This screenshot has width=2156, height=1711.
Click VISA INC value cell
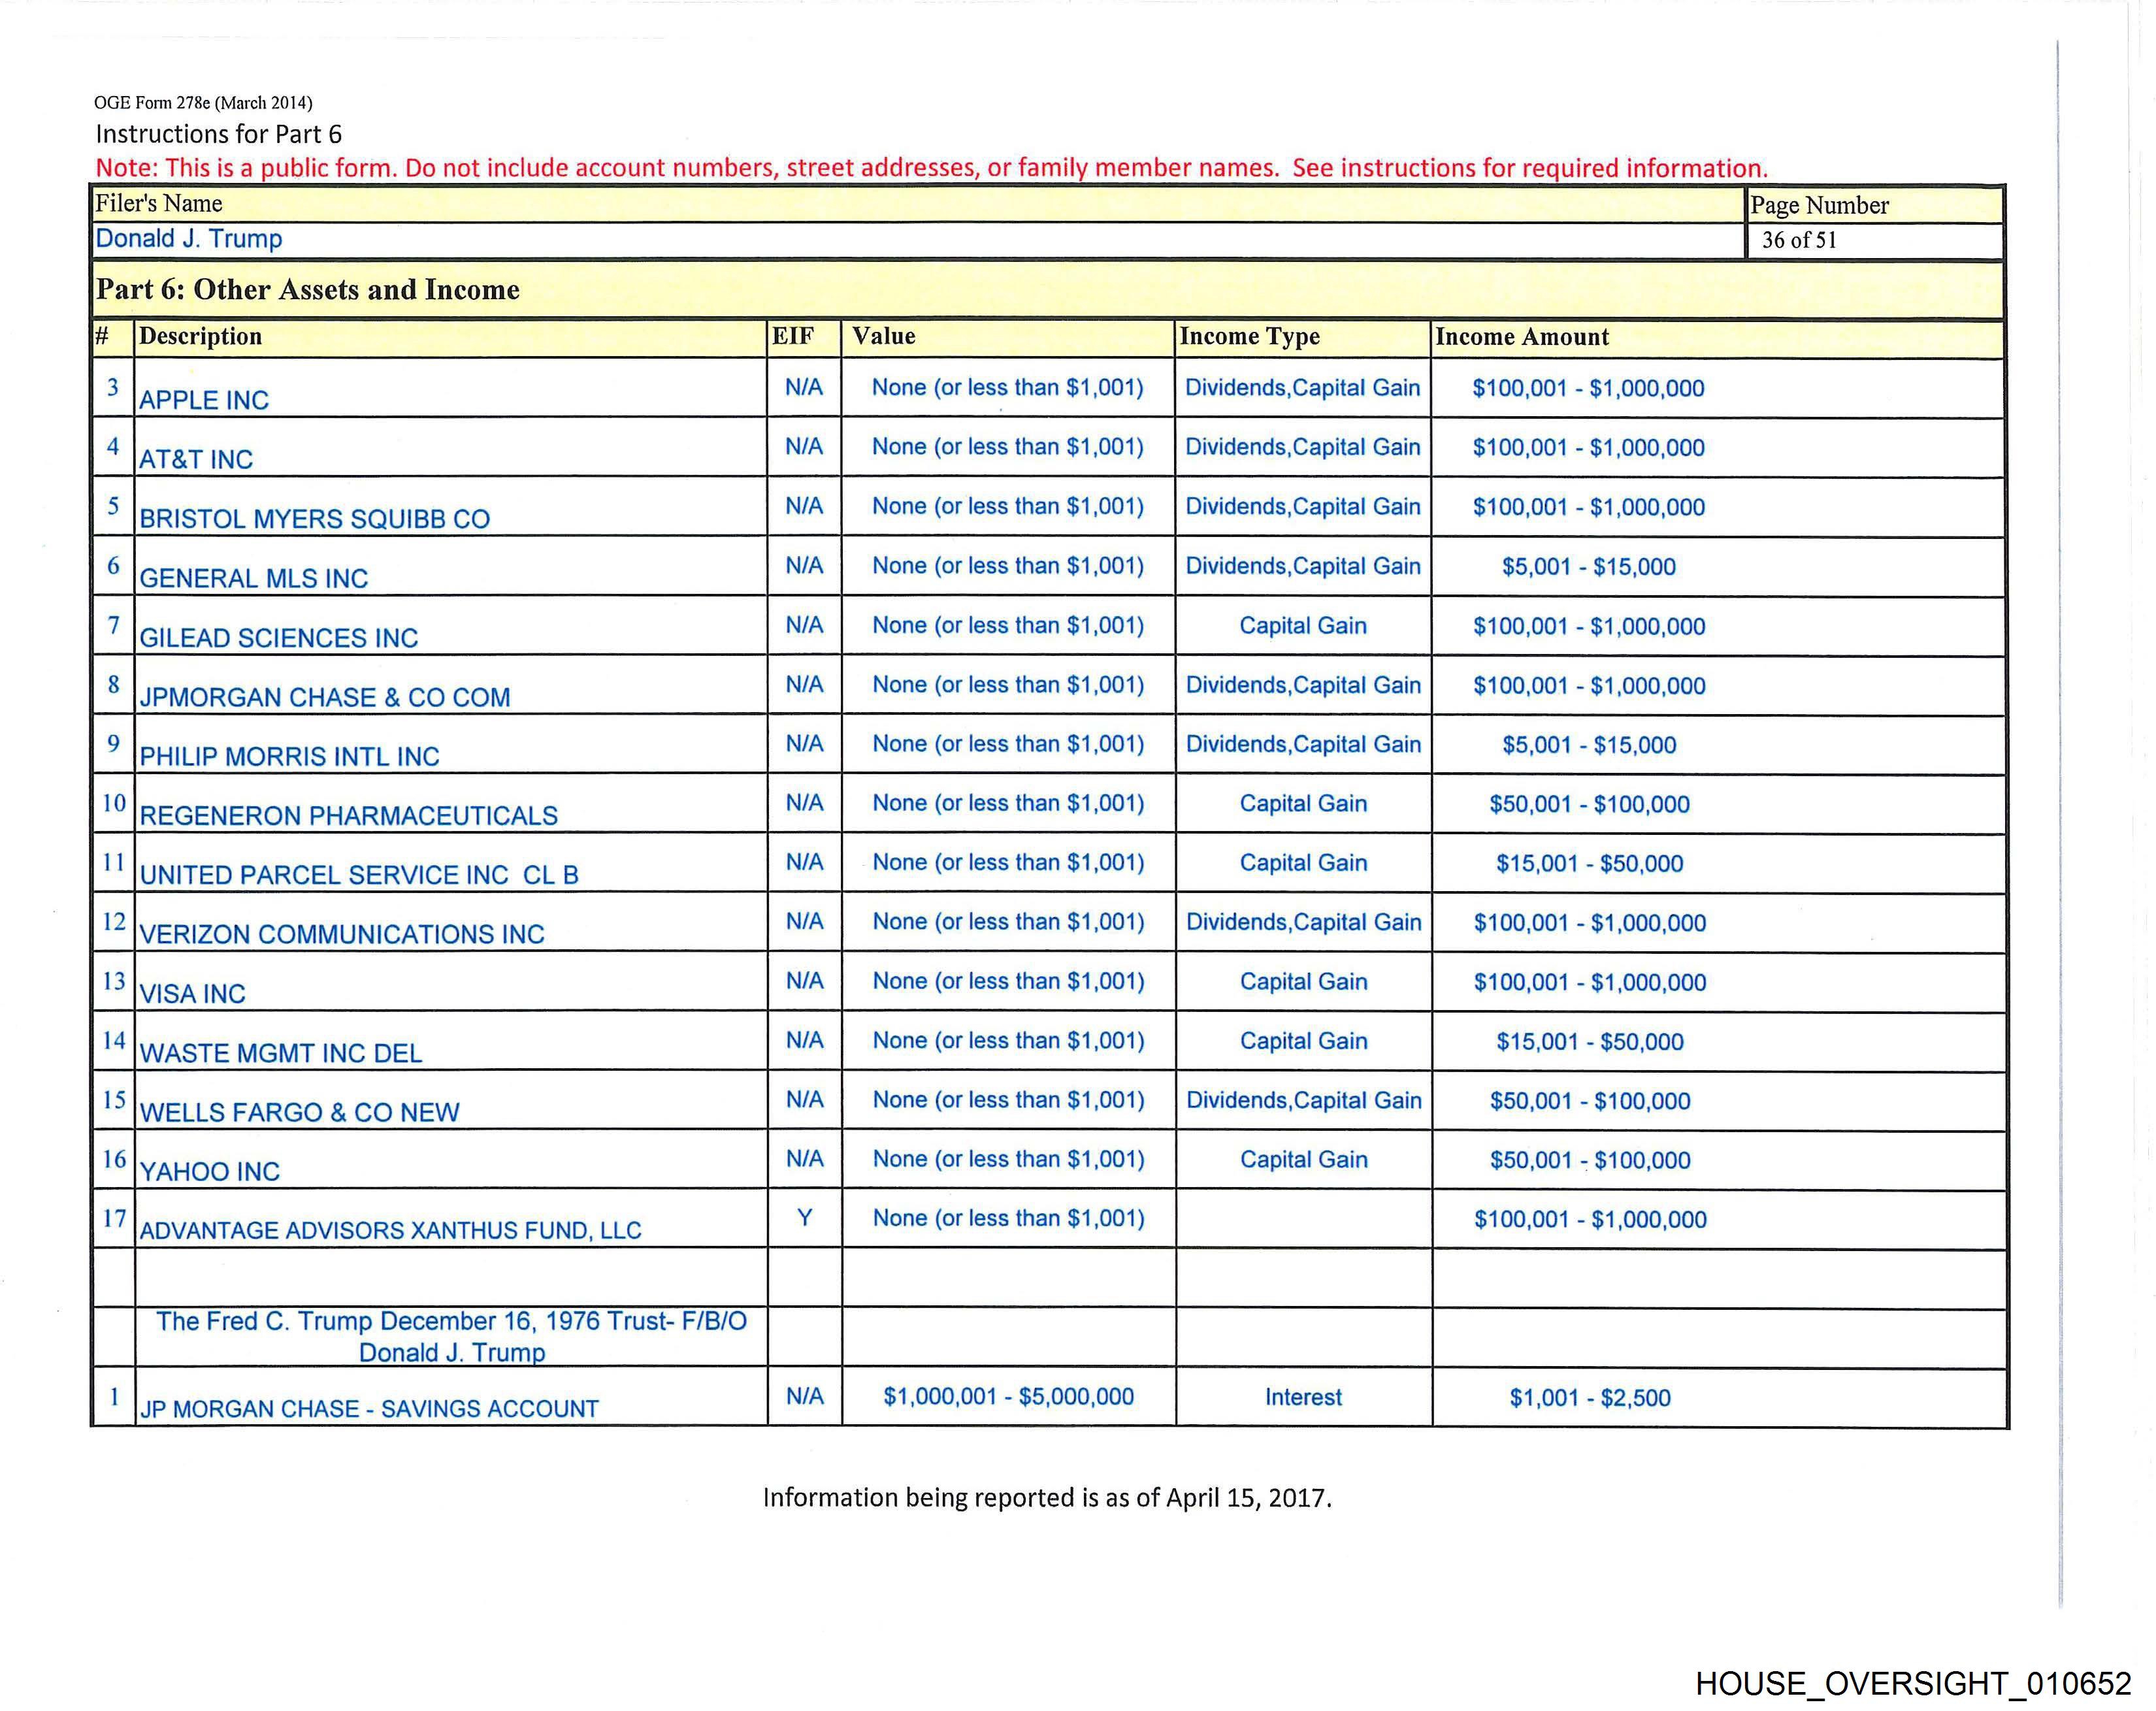(1007, 981)
